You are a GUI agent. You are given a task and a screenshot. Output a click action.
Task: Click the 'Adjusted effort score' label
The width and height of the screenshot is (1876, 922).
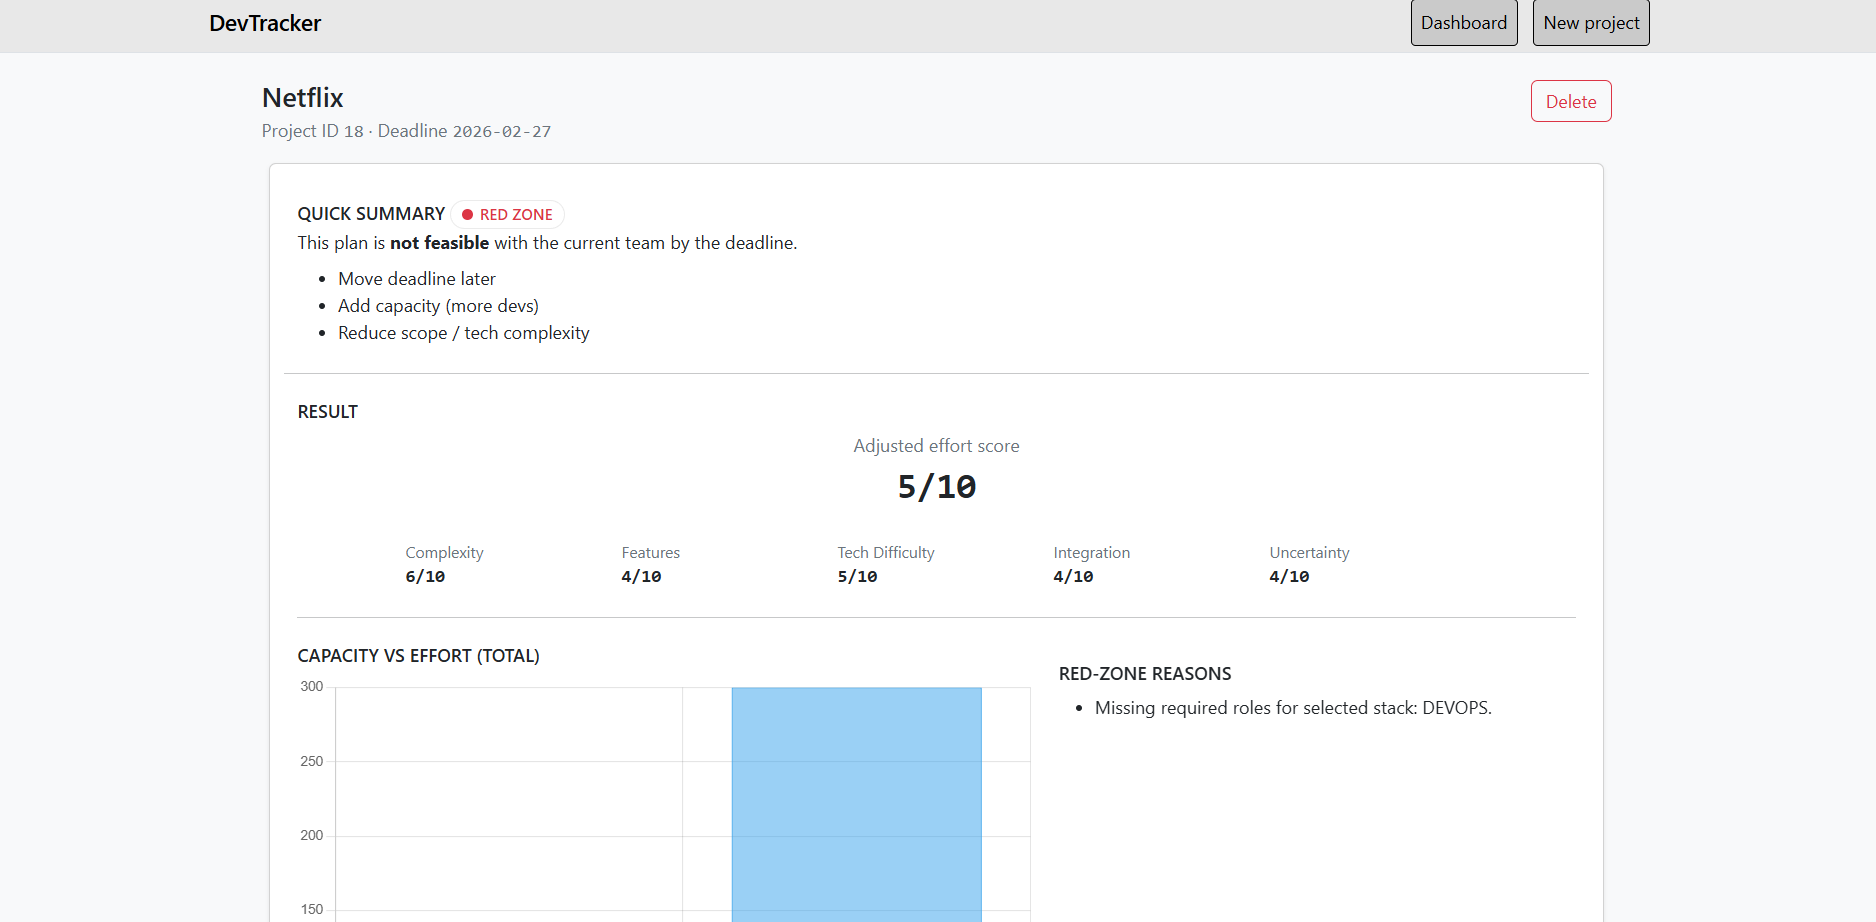coord(937,446)
